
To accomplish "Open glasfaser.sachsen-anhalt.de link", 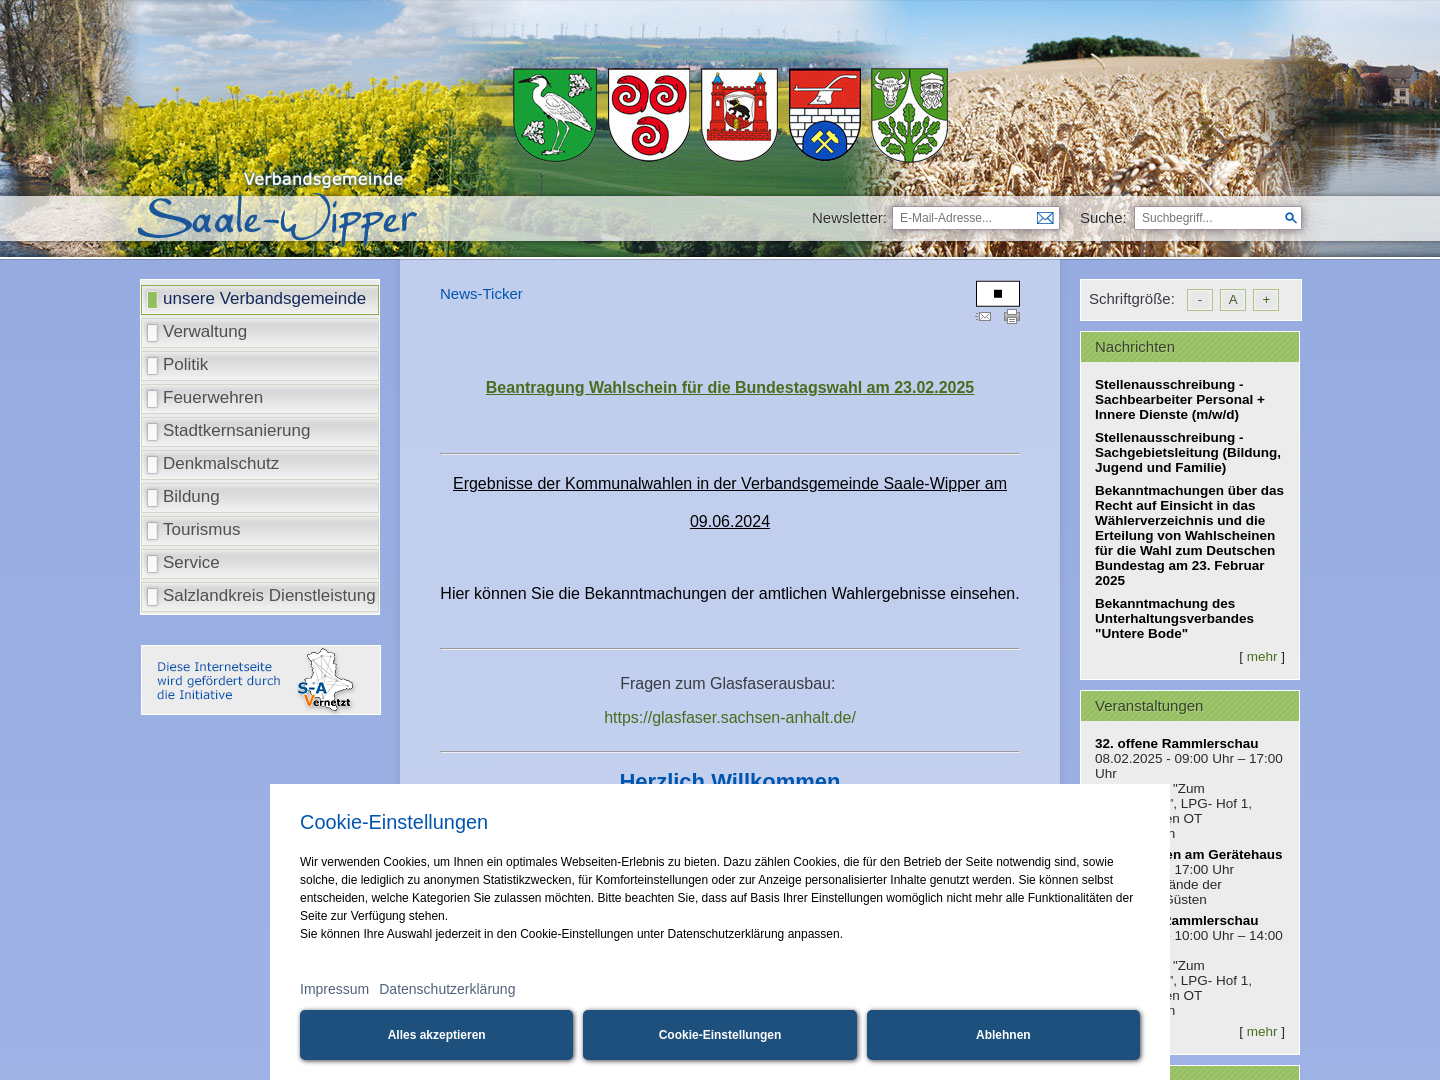I will 730,718.
